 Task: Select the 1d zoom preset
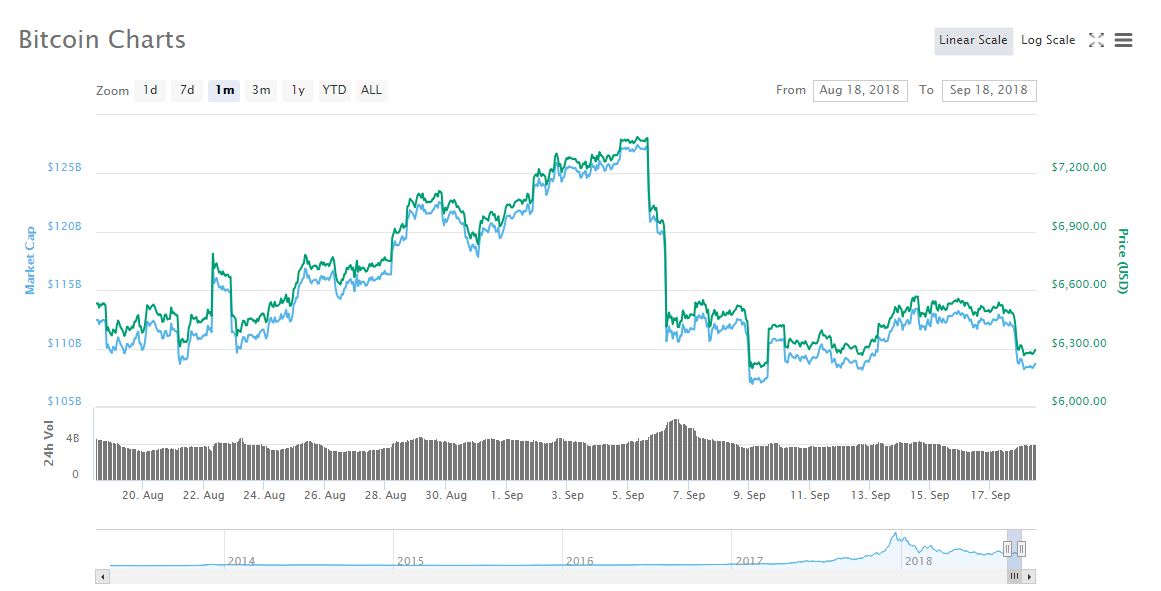149,90
